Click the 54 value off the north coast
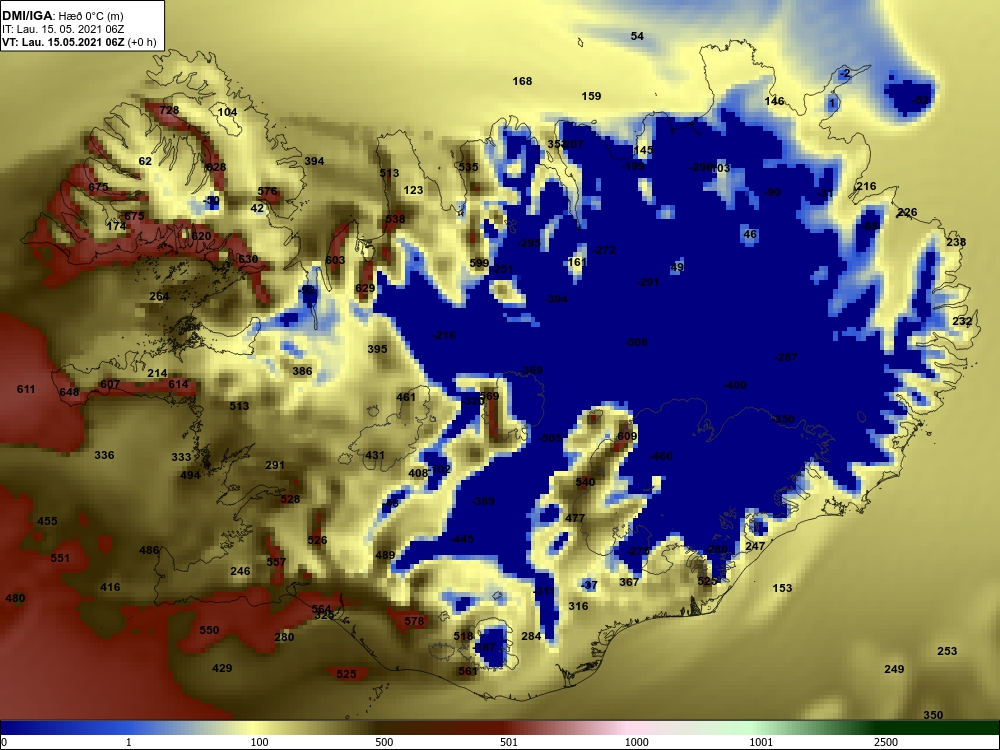Viewport: 1000px width, 750px height. (x=637, y=36)
